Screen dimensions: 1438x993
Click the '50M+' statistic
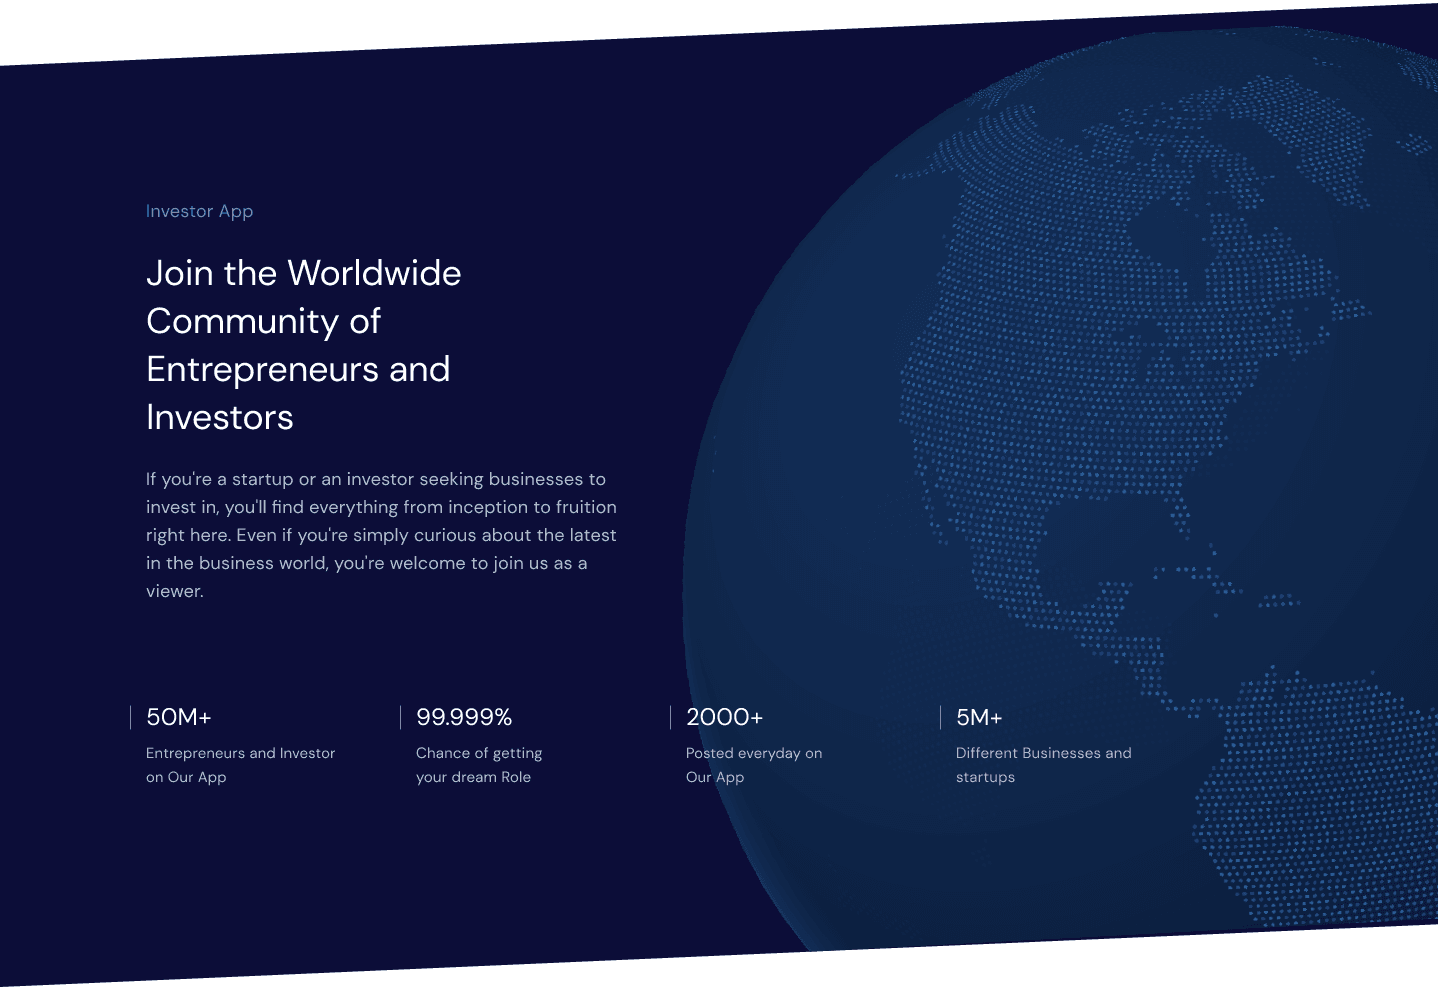[179, 717]
